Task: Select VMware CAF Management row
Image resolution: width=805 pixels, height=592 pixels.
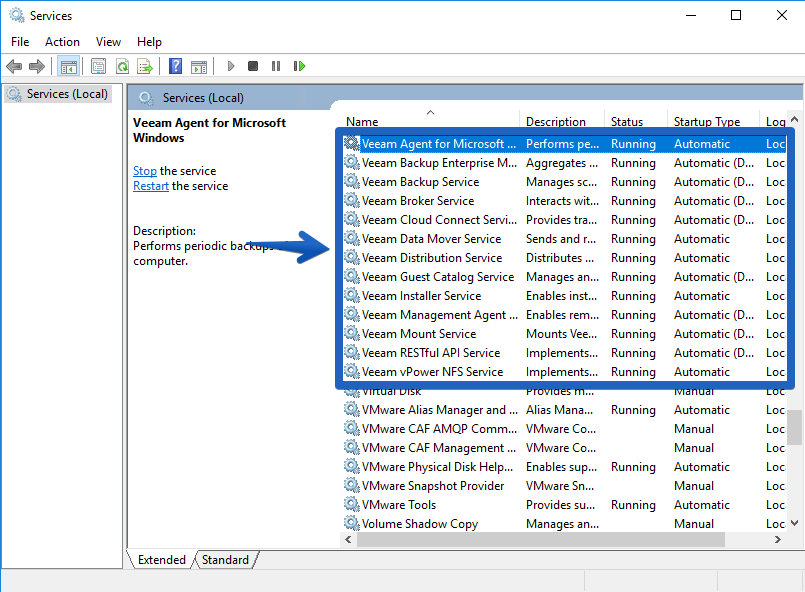Action: pos(564,447)
